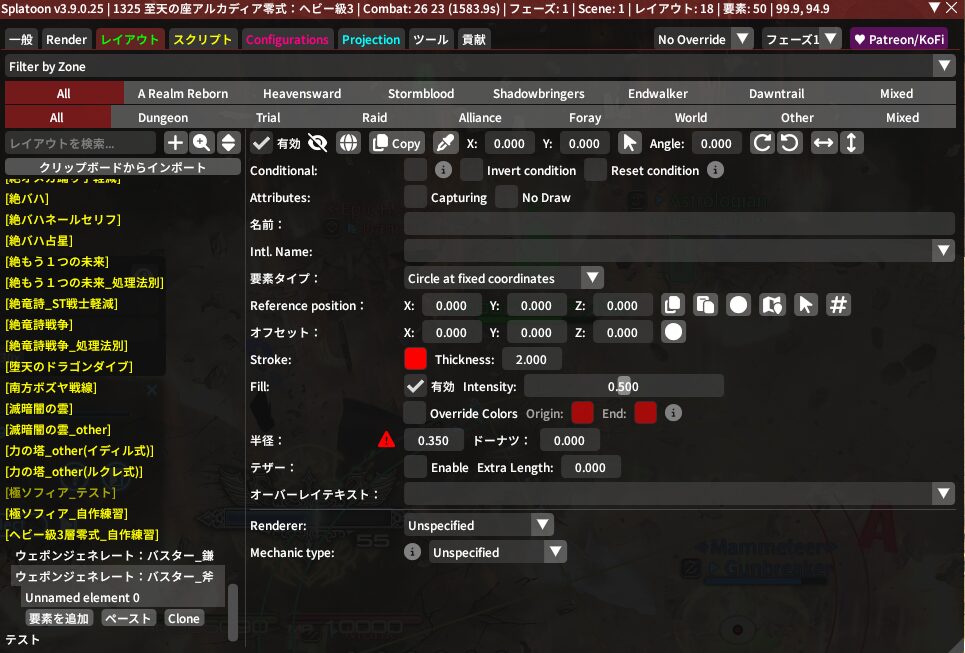Click the rotate clockwise icon next to Angle
The height and width of the screenshot is (653, 965).
tap(762, 143)
